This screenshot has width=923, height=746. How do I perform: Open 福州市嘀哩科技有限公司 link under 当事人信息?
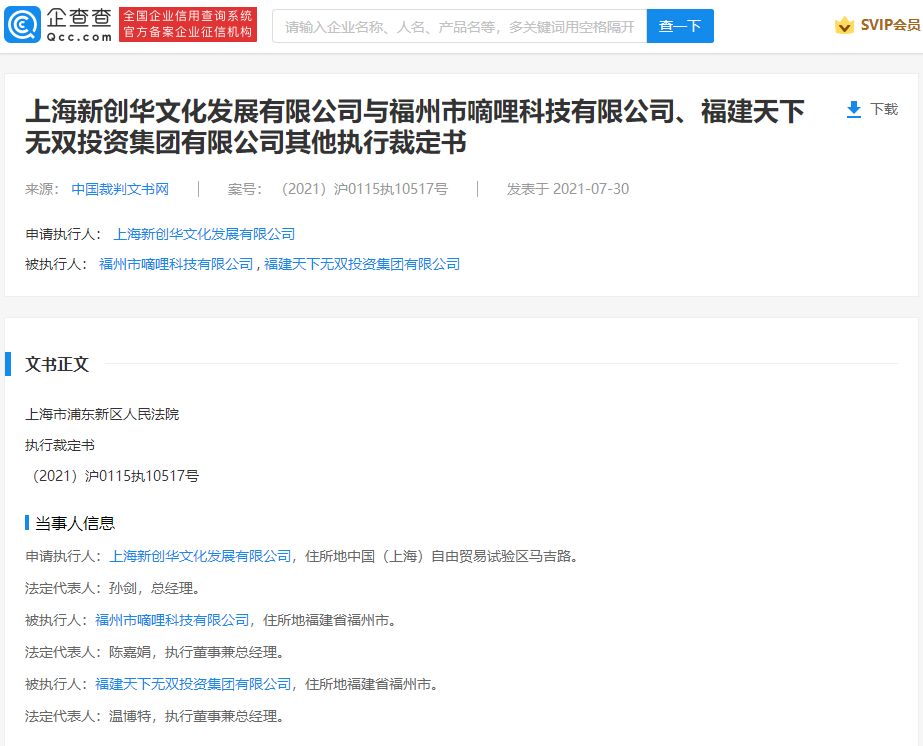(x=172, y=621)
